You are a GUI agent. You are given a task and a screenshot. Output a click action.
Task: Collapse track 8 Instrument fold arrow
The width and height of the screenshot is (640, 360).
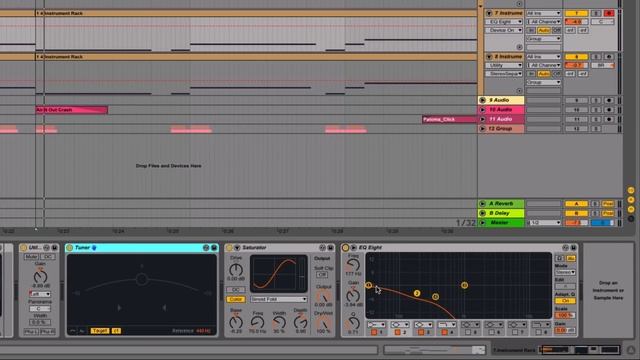point(489,57)
